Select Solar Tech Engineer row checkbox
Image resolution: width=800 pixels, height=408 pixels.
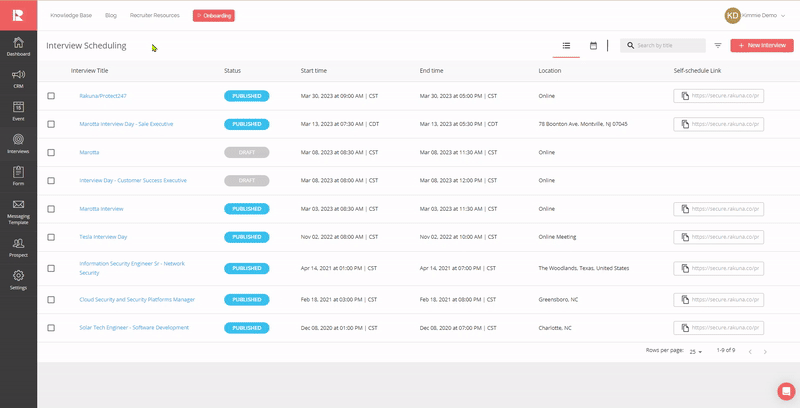click(51, 328)
